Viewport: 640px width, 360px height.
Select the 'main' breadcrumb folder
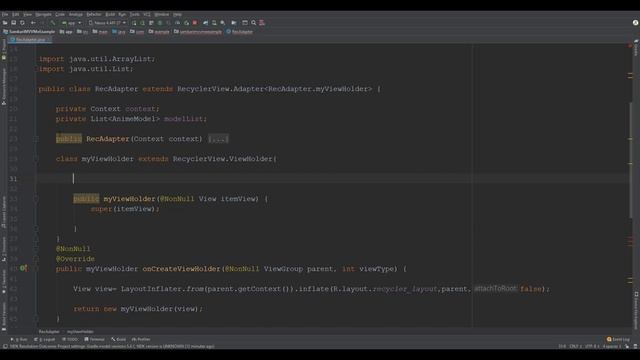coord(100,31)
